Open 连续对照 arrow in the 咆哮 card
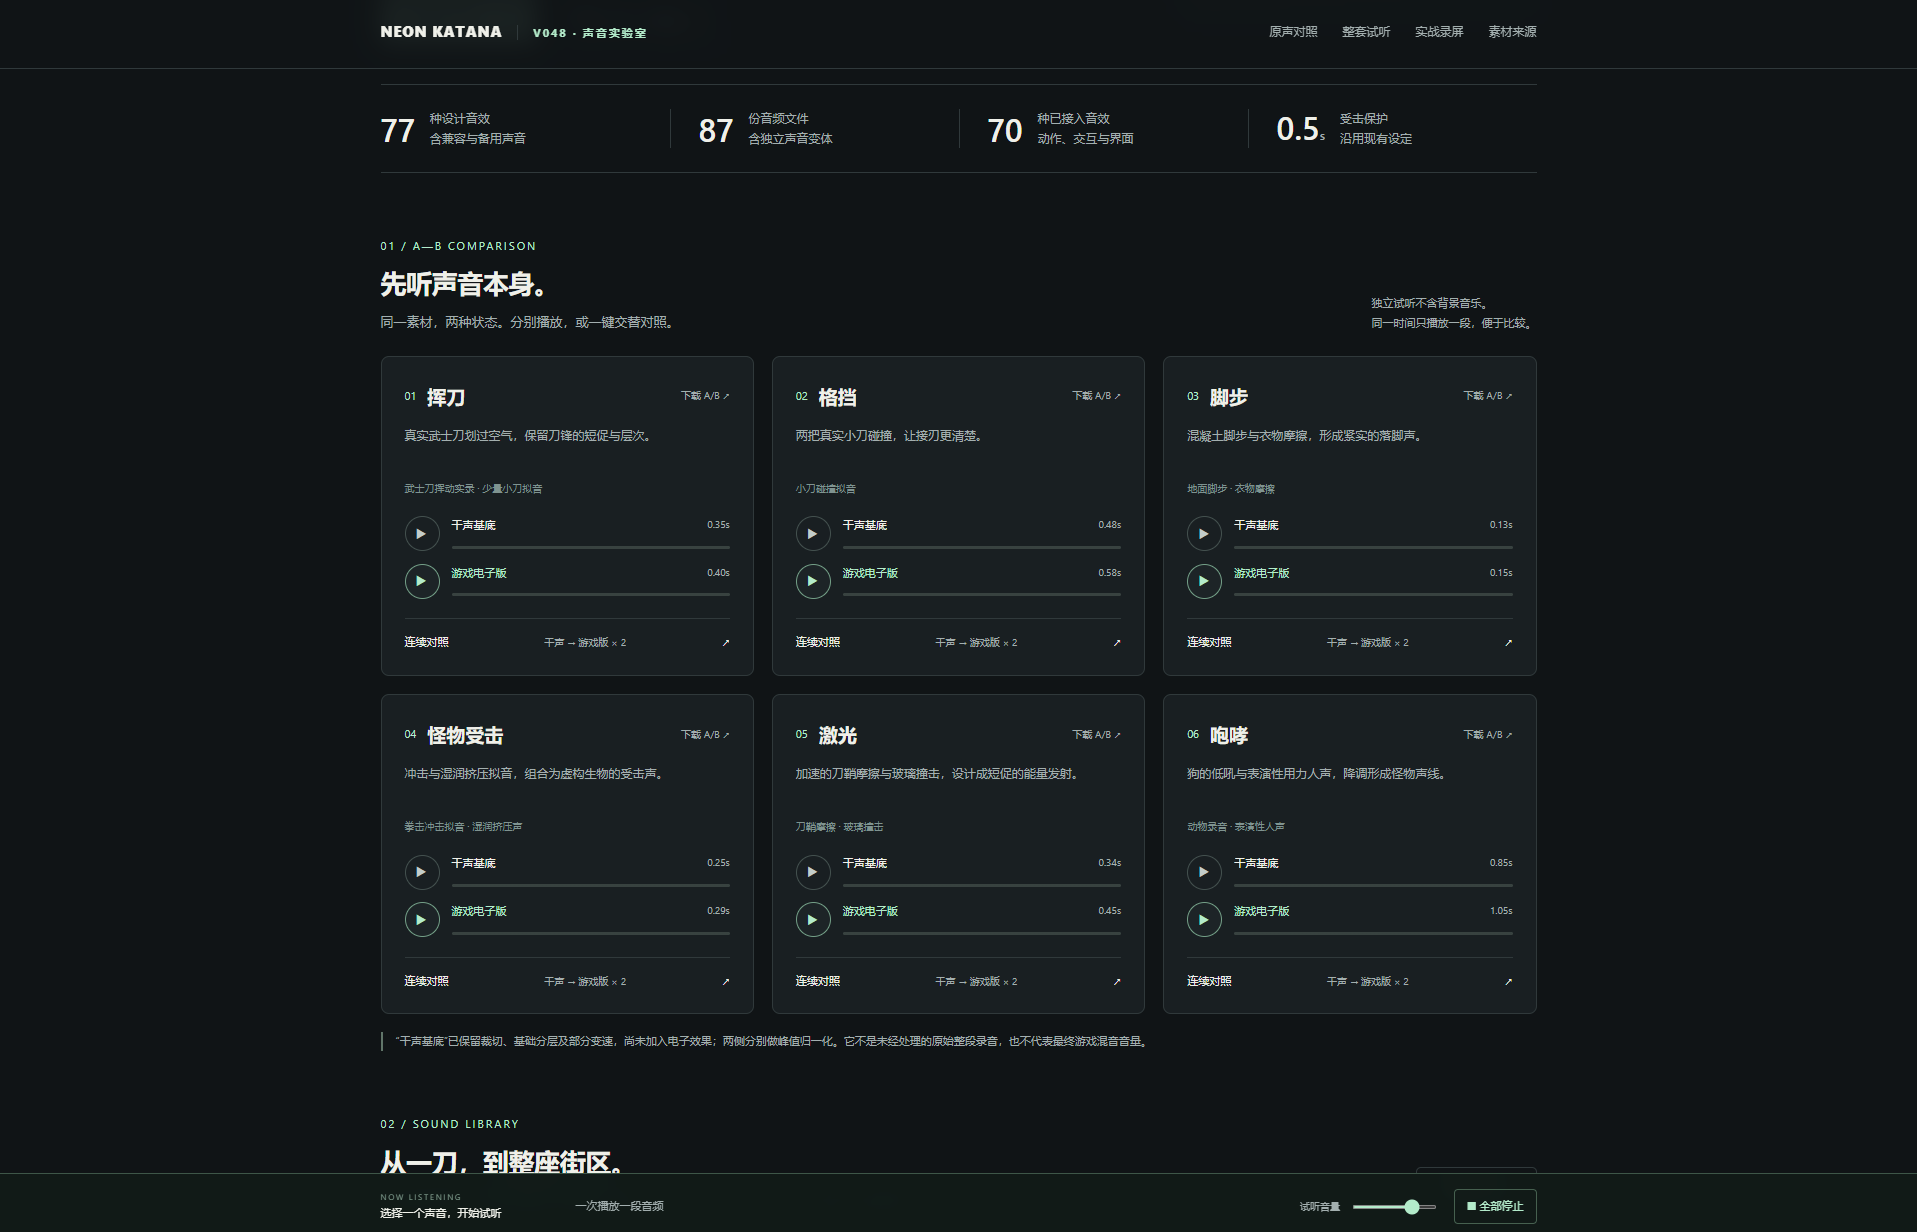Screen dimensions: 1917x1232 1508,982
